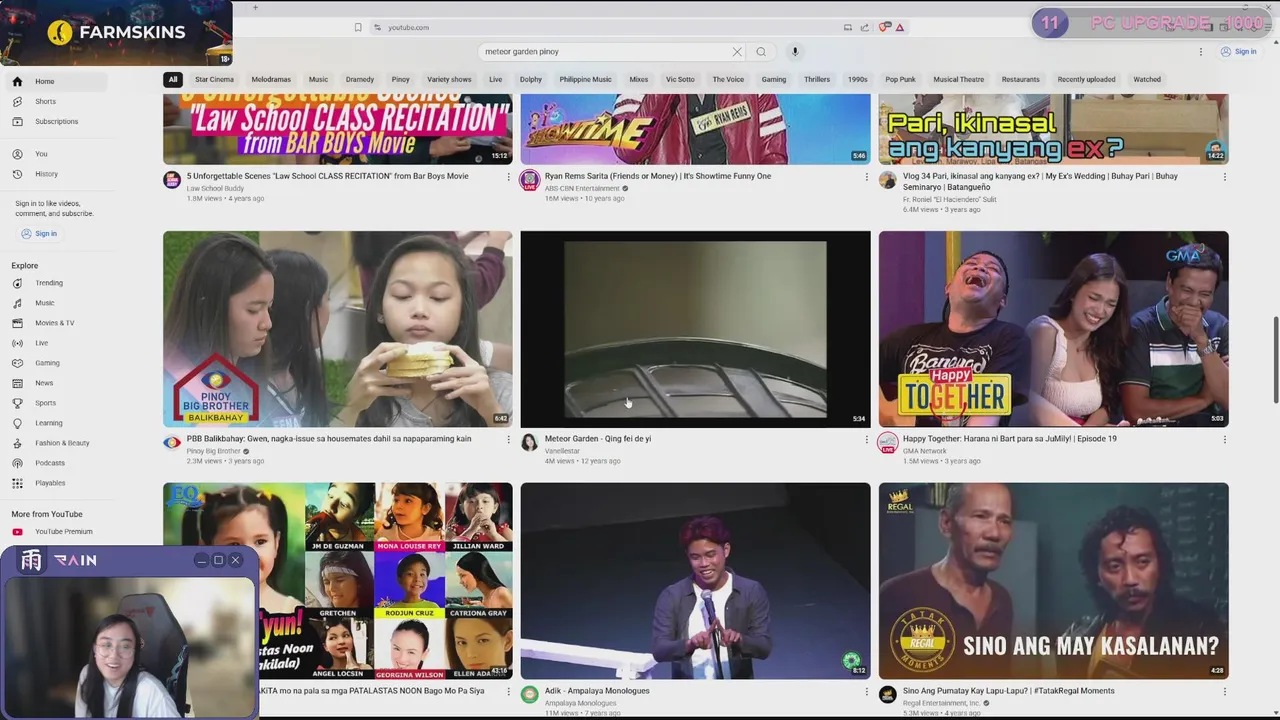Select the All filter chip

173,79
